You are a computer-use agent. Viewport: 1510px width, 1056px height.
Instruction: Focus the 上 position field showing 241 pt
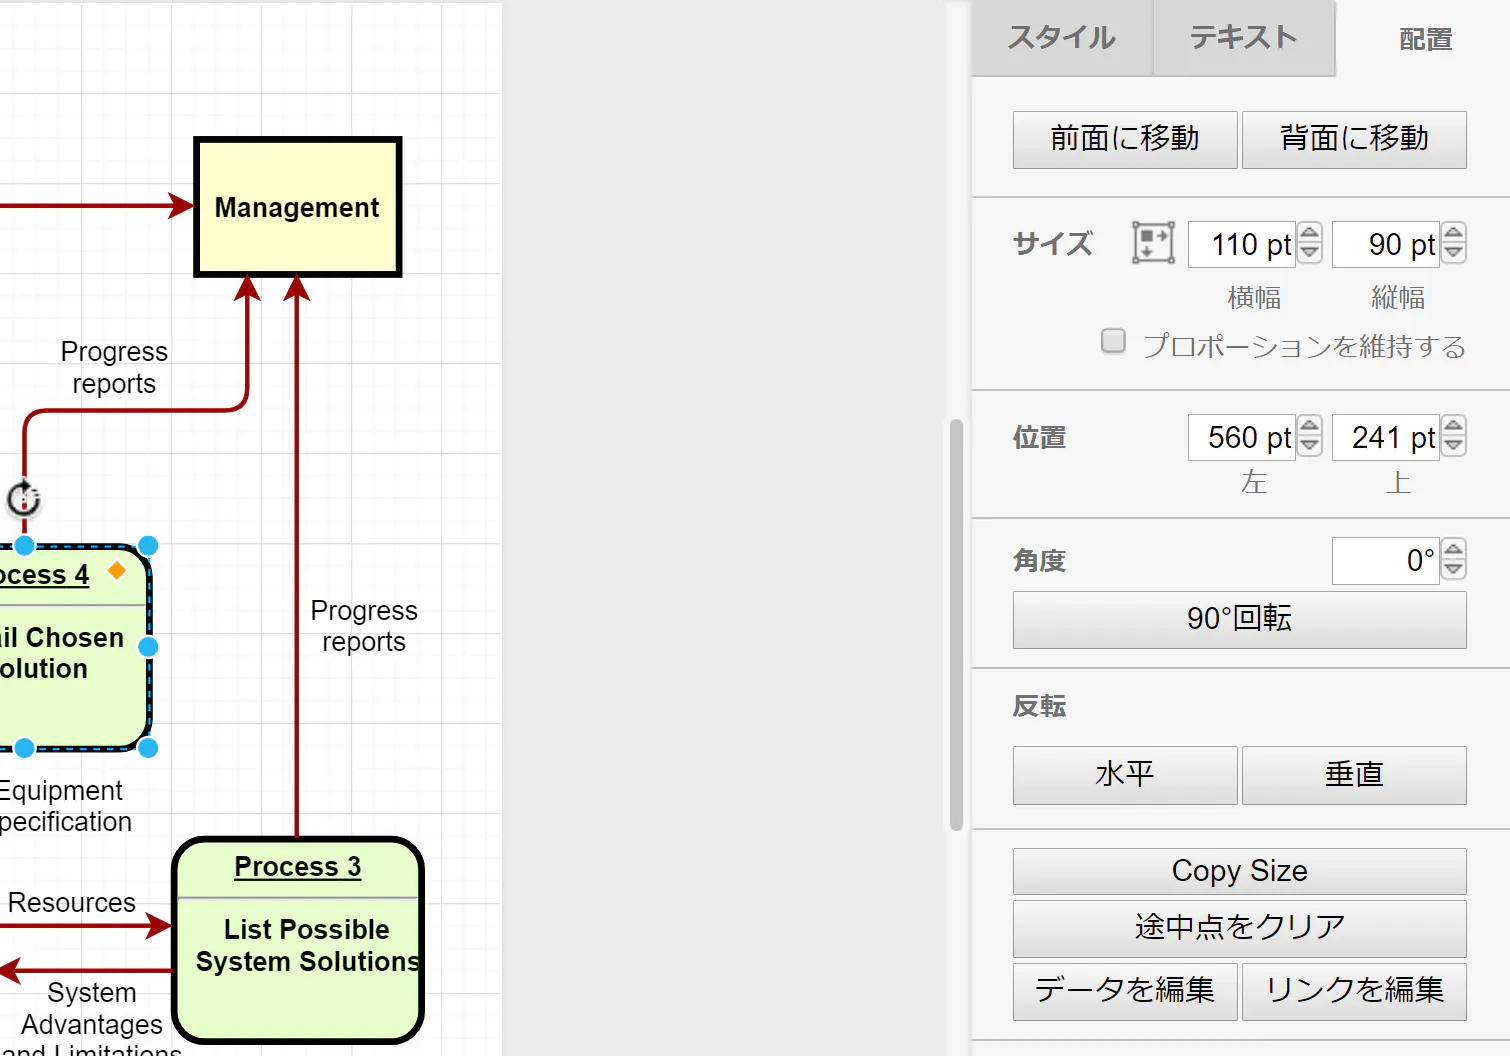(1386, 437)
